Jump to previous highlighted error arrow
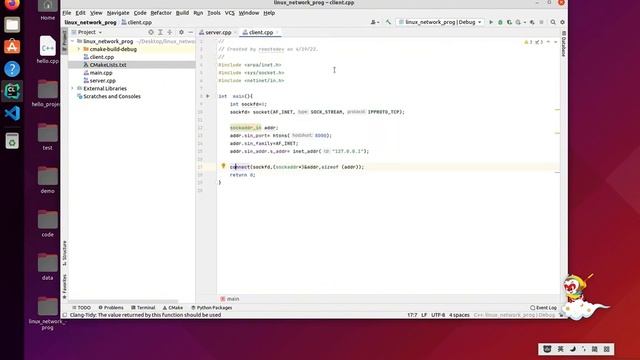The width and height of the screenshot is (640, 360). tap(548, 42)
